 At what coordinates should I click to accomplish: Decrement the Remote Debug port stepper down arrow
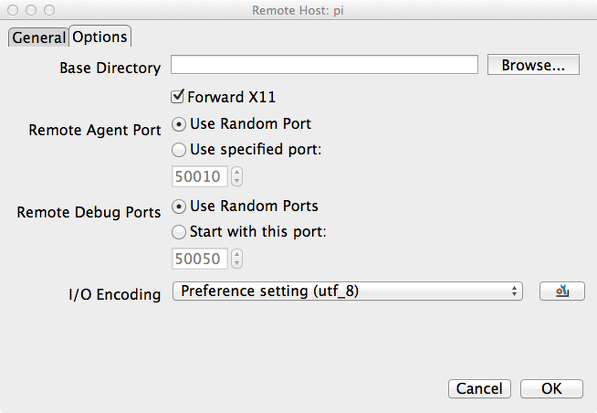(x=237, y=263)
